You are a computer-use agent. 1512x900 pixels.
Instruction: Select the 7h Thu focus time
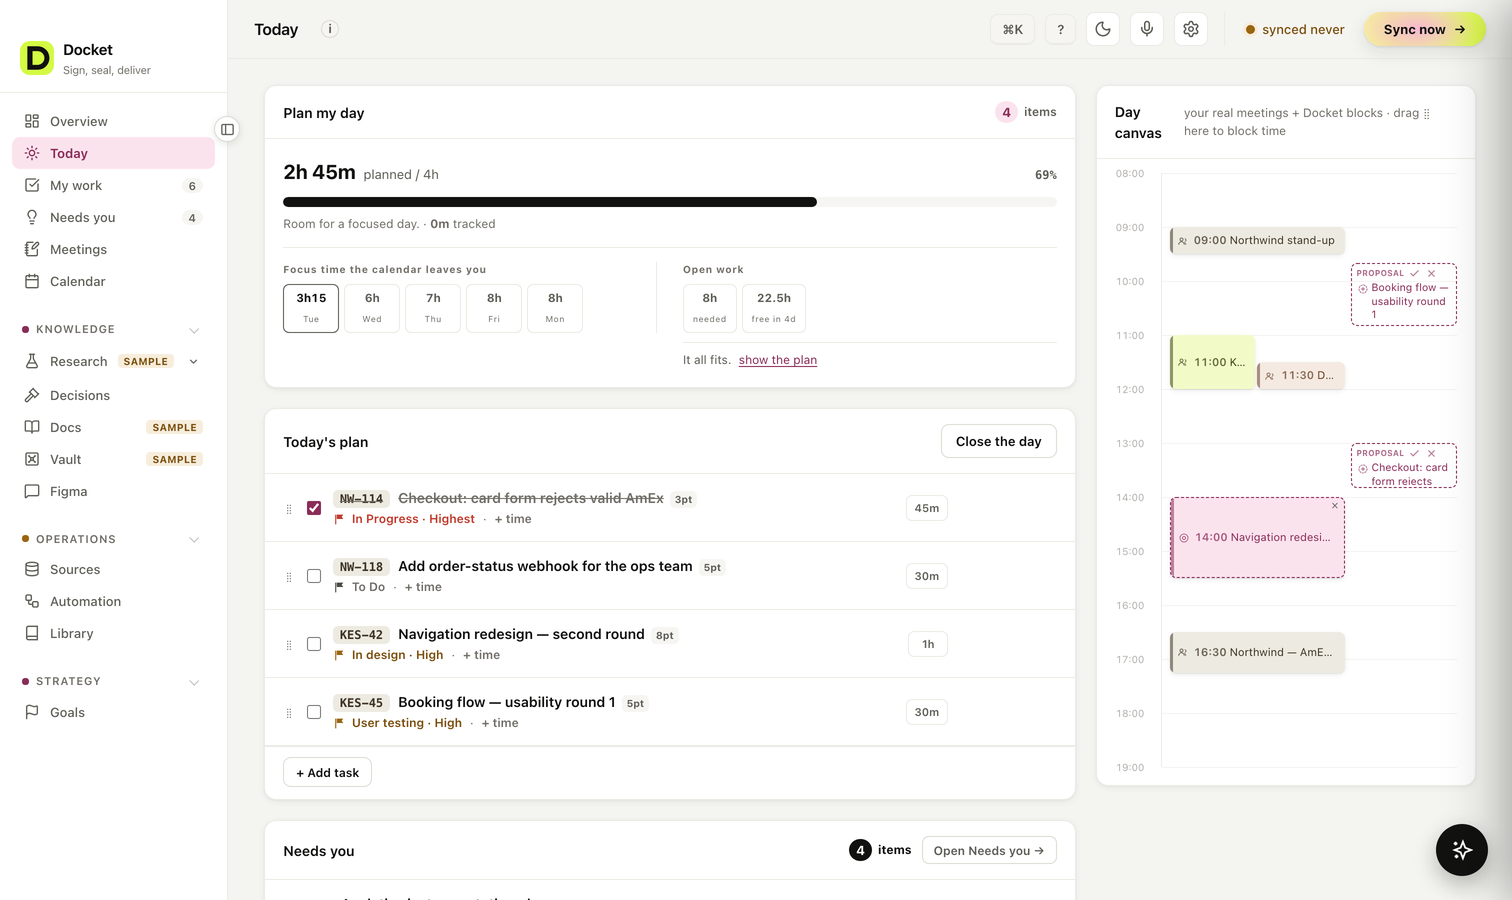tap(433, 308)
